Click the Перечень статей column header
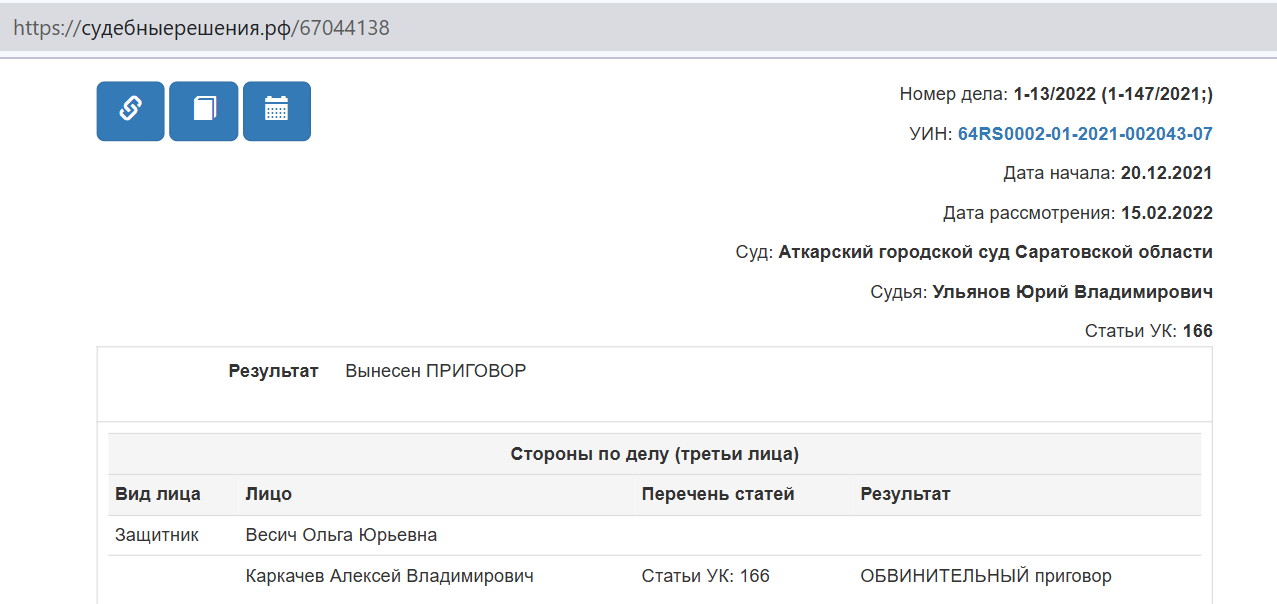 718,494
